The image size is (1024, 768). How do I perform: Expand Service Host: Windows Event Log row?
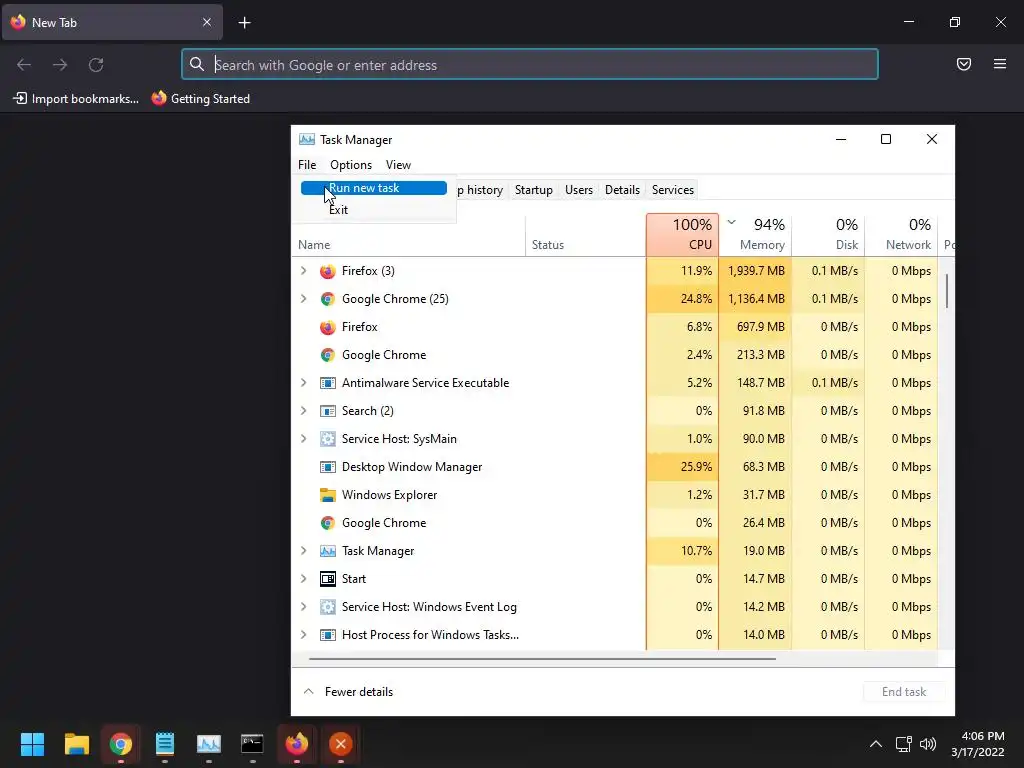point(304,607)
